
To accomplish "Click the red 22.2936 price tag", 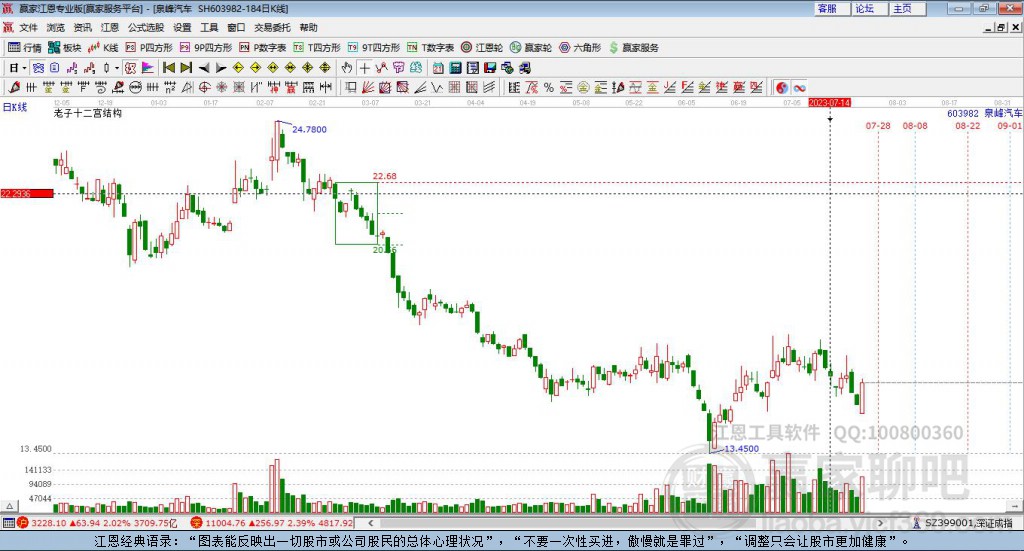I will click(27, 194).
